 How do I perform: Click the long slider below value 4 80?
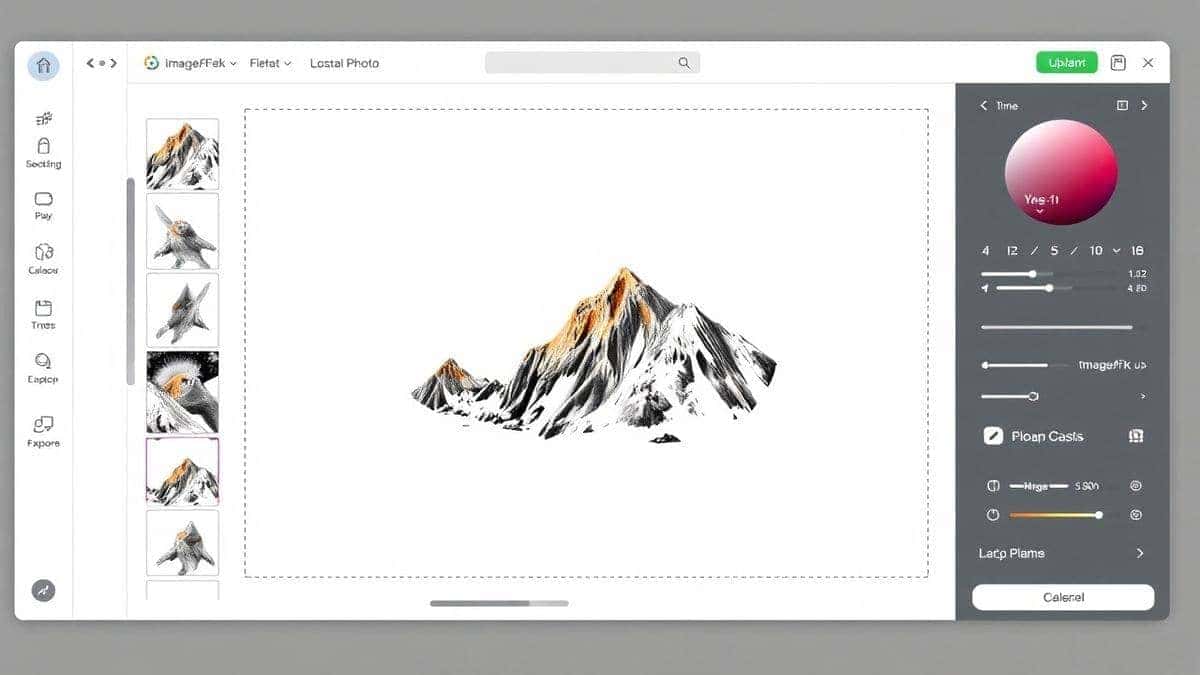(1057, 327)
